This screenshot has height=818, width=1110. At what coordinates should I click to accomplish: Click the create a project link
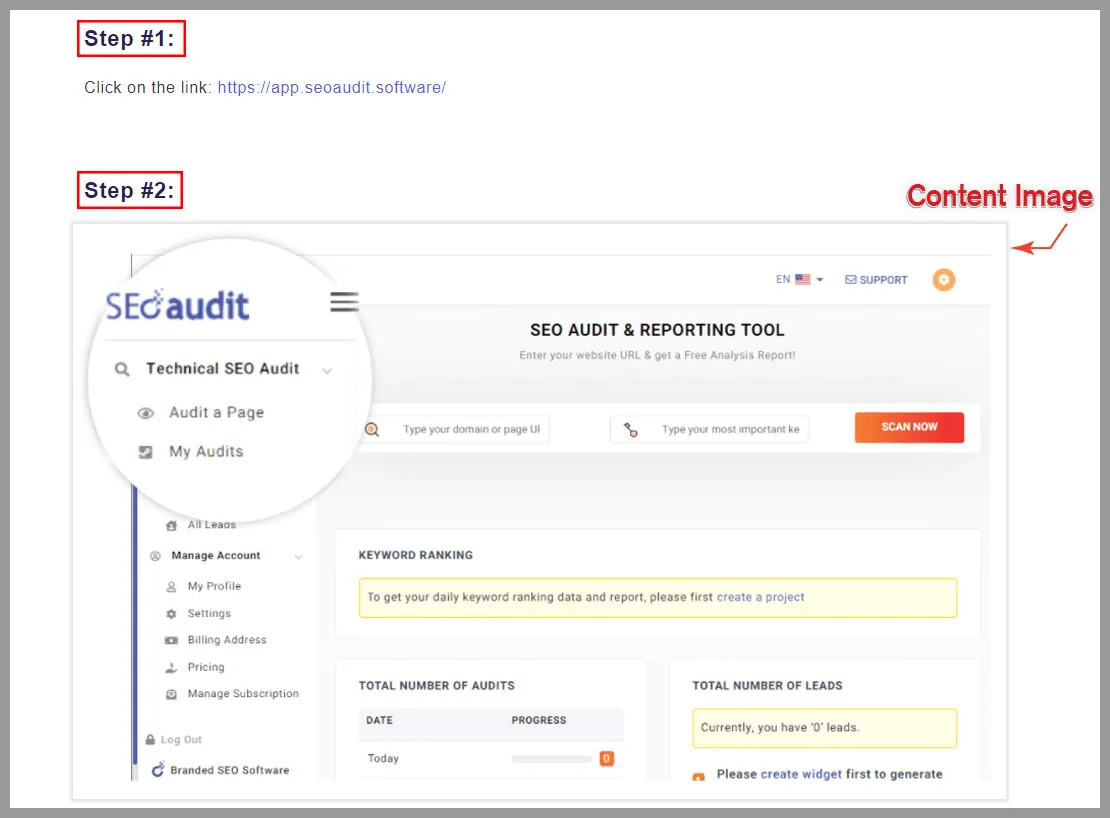[760, 597]
